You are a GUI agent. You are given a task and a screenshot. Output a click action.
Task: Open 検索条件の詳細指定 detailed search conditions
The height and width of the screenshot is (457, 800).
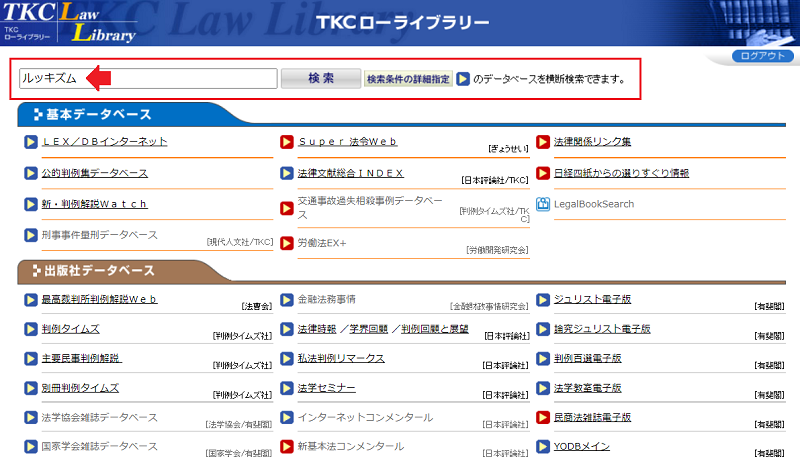click(408, 79)
